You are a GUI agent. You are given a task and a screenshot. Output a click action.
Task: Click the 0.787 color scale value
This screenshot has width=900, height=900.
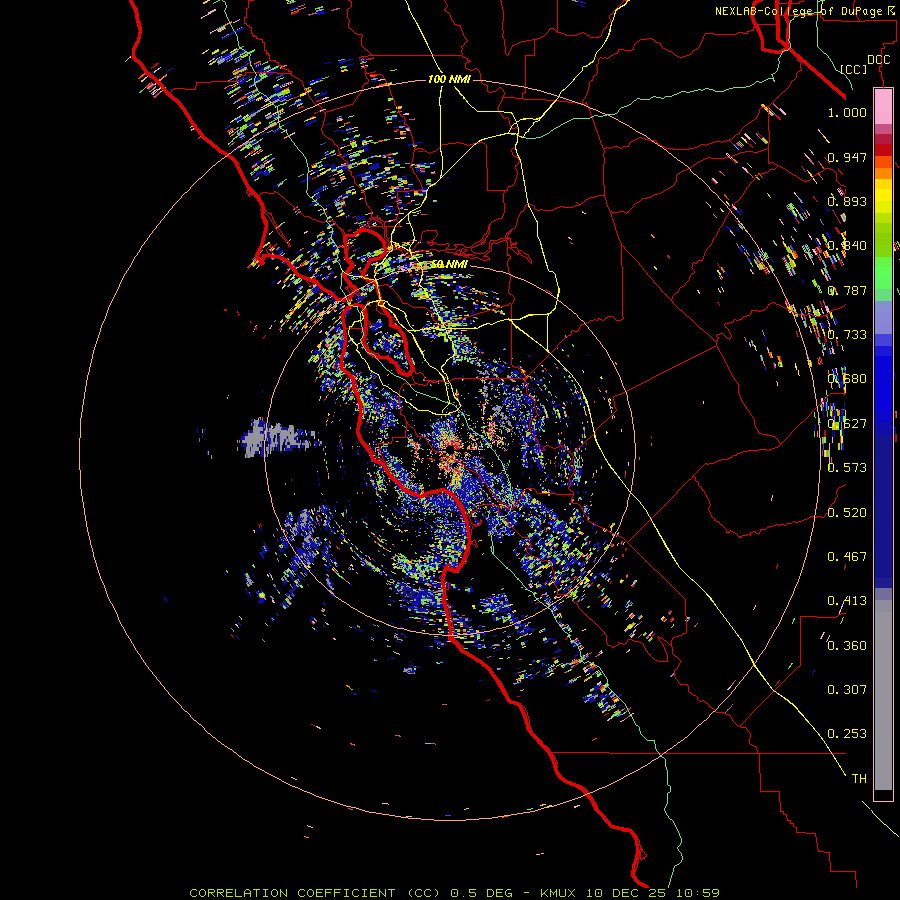coord(847,290)
